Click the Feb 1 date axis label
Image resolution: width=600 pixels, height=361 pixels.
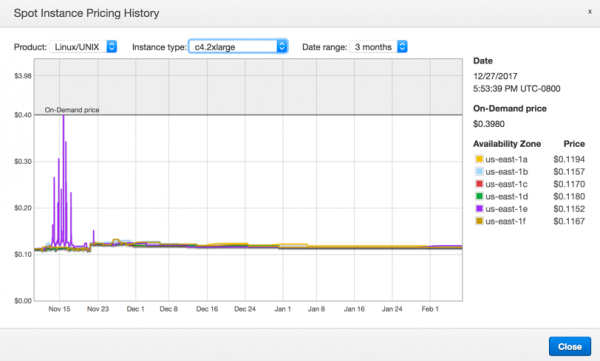(430, 309)
